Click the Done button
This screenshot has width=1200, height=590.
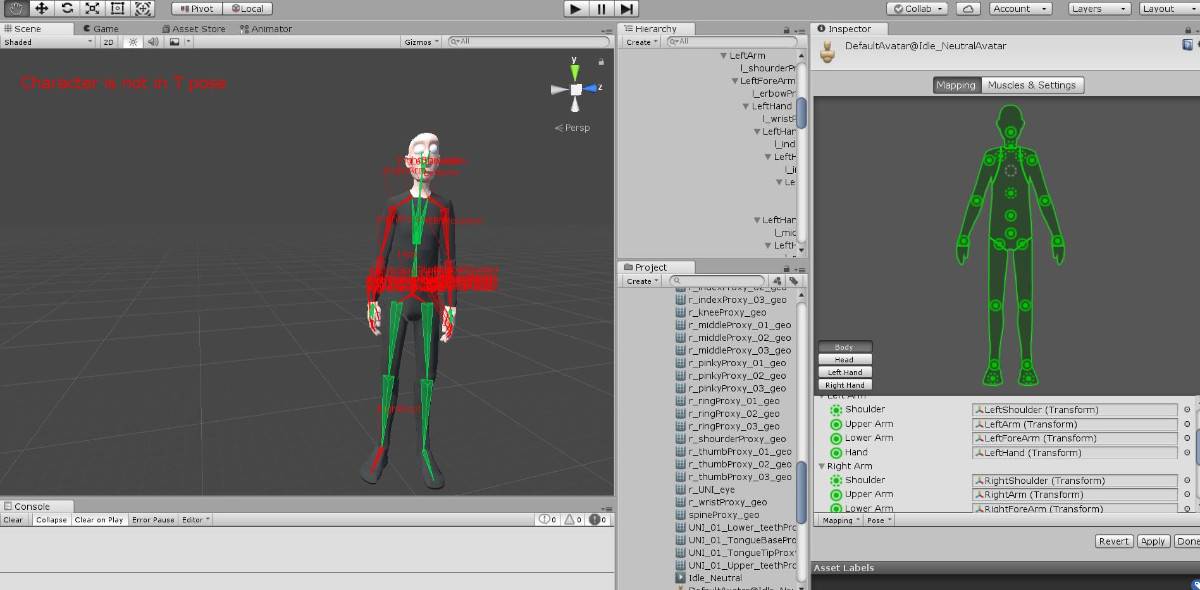coord(1187,541)
